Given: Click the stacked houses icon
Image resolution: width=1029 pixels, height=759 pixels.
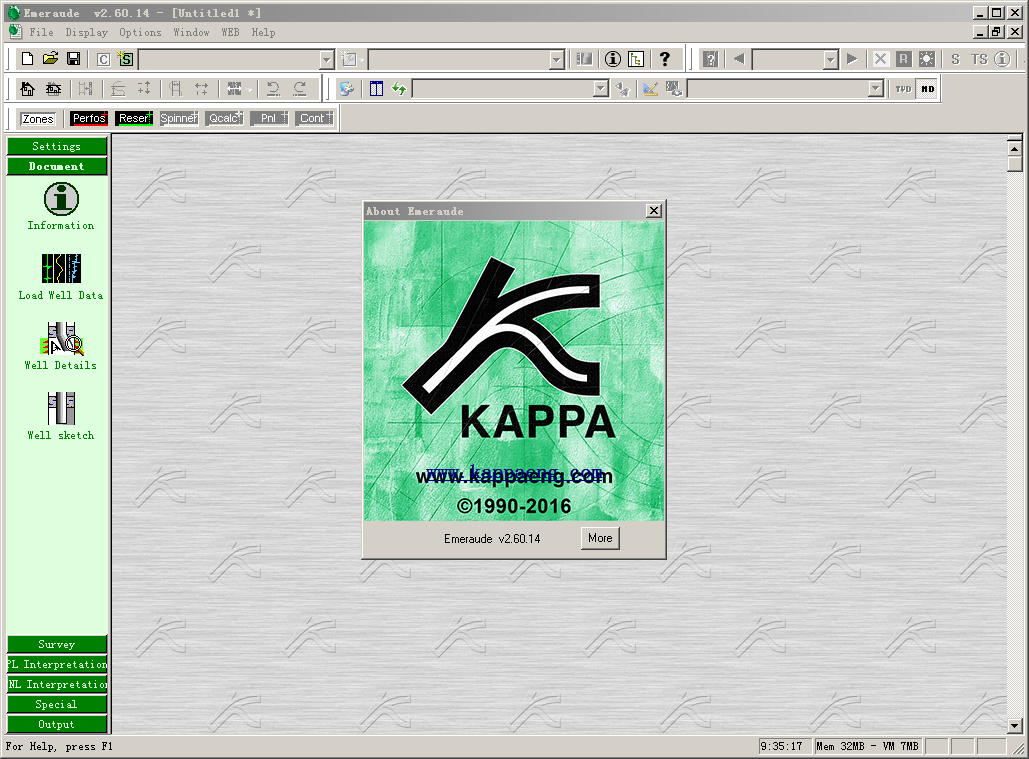Looking at the screenshot, I should [54, 89].
